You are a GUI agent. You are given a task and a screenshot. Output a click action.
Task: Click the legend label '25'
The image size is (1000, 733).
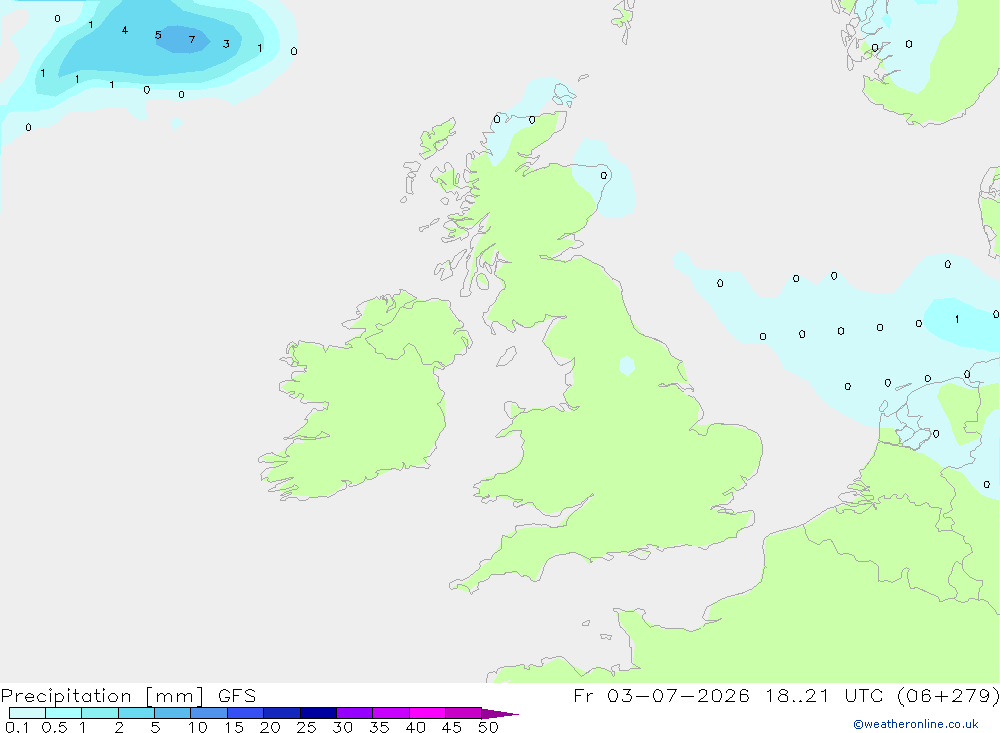(x=306, y=727)
